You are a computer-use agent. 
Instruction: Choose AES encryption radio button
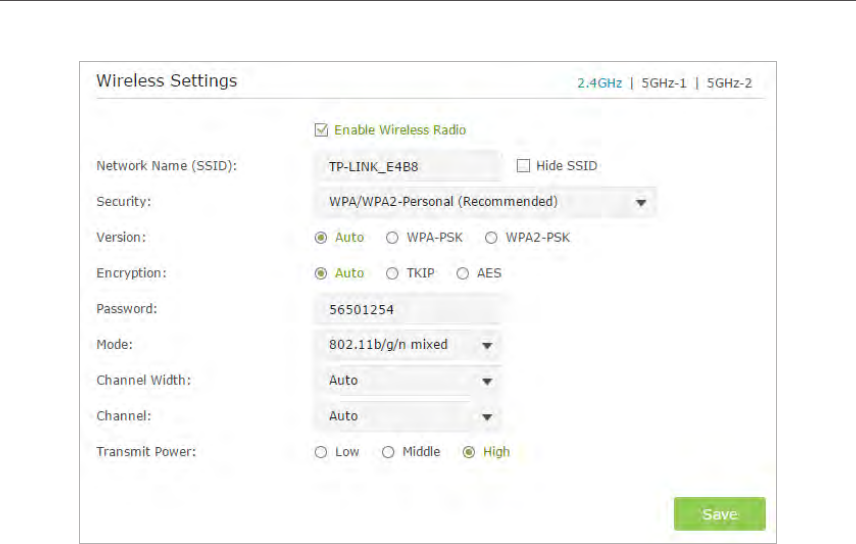tap(462, 273)
